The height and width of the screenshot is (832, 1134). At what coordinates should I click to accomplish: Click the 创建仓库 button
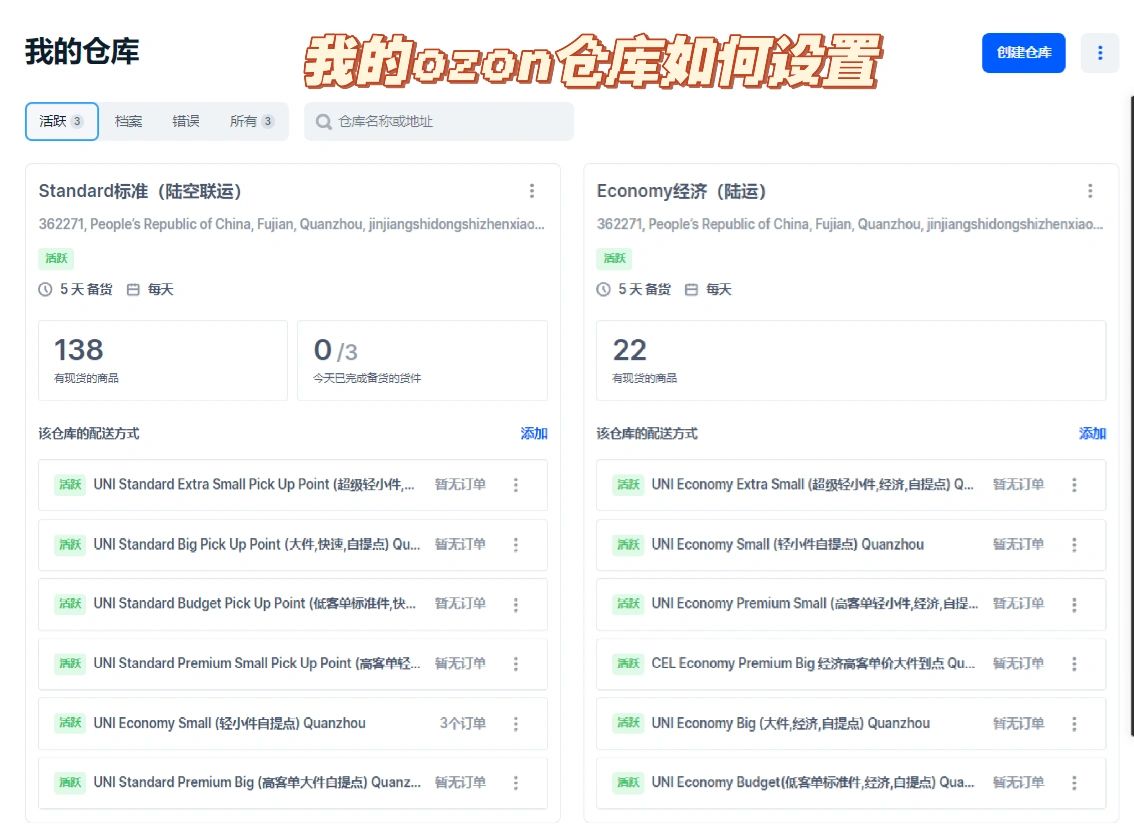pyautogui.click(x=1023, y=53)
